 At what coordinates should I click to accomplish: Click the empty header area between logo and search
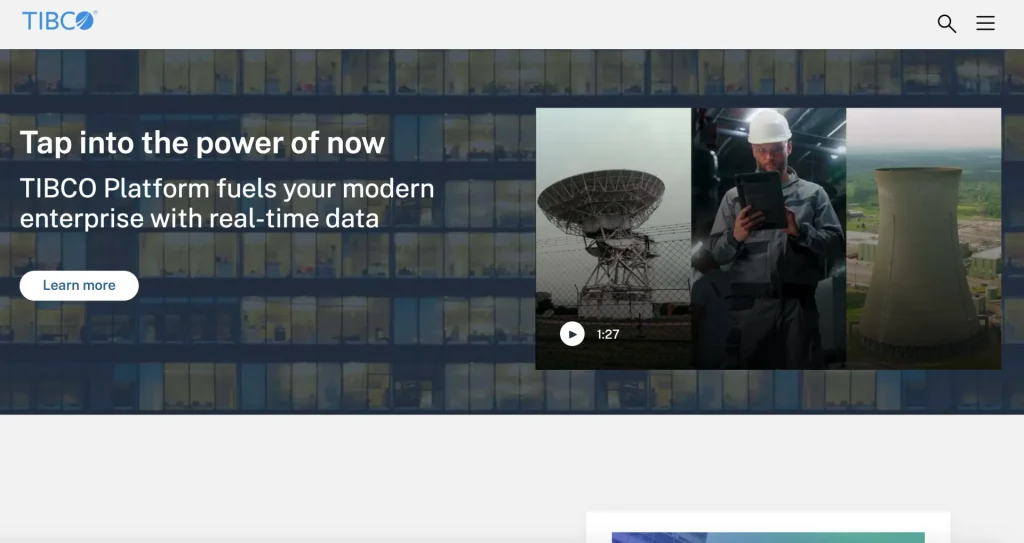pyautogui.click(x=500, y=23)
